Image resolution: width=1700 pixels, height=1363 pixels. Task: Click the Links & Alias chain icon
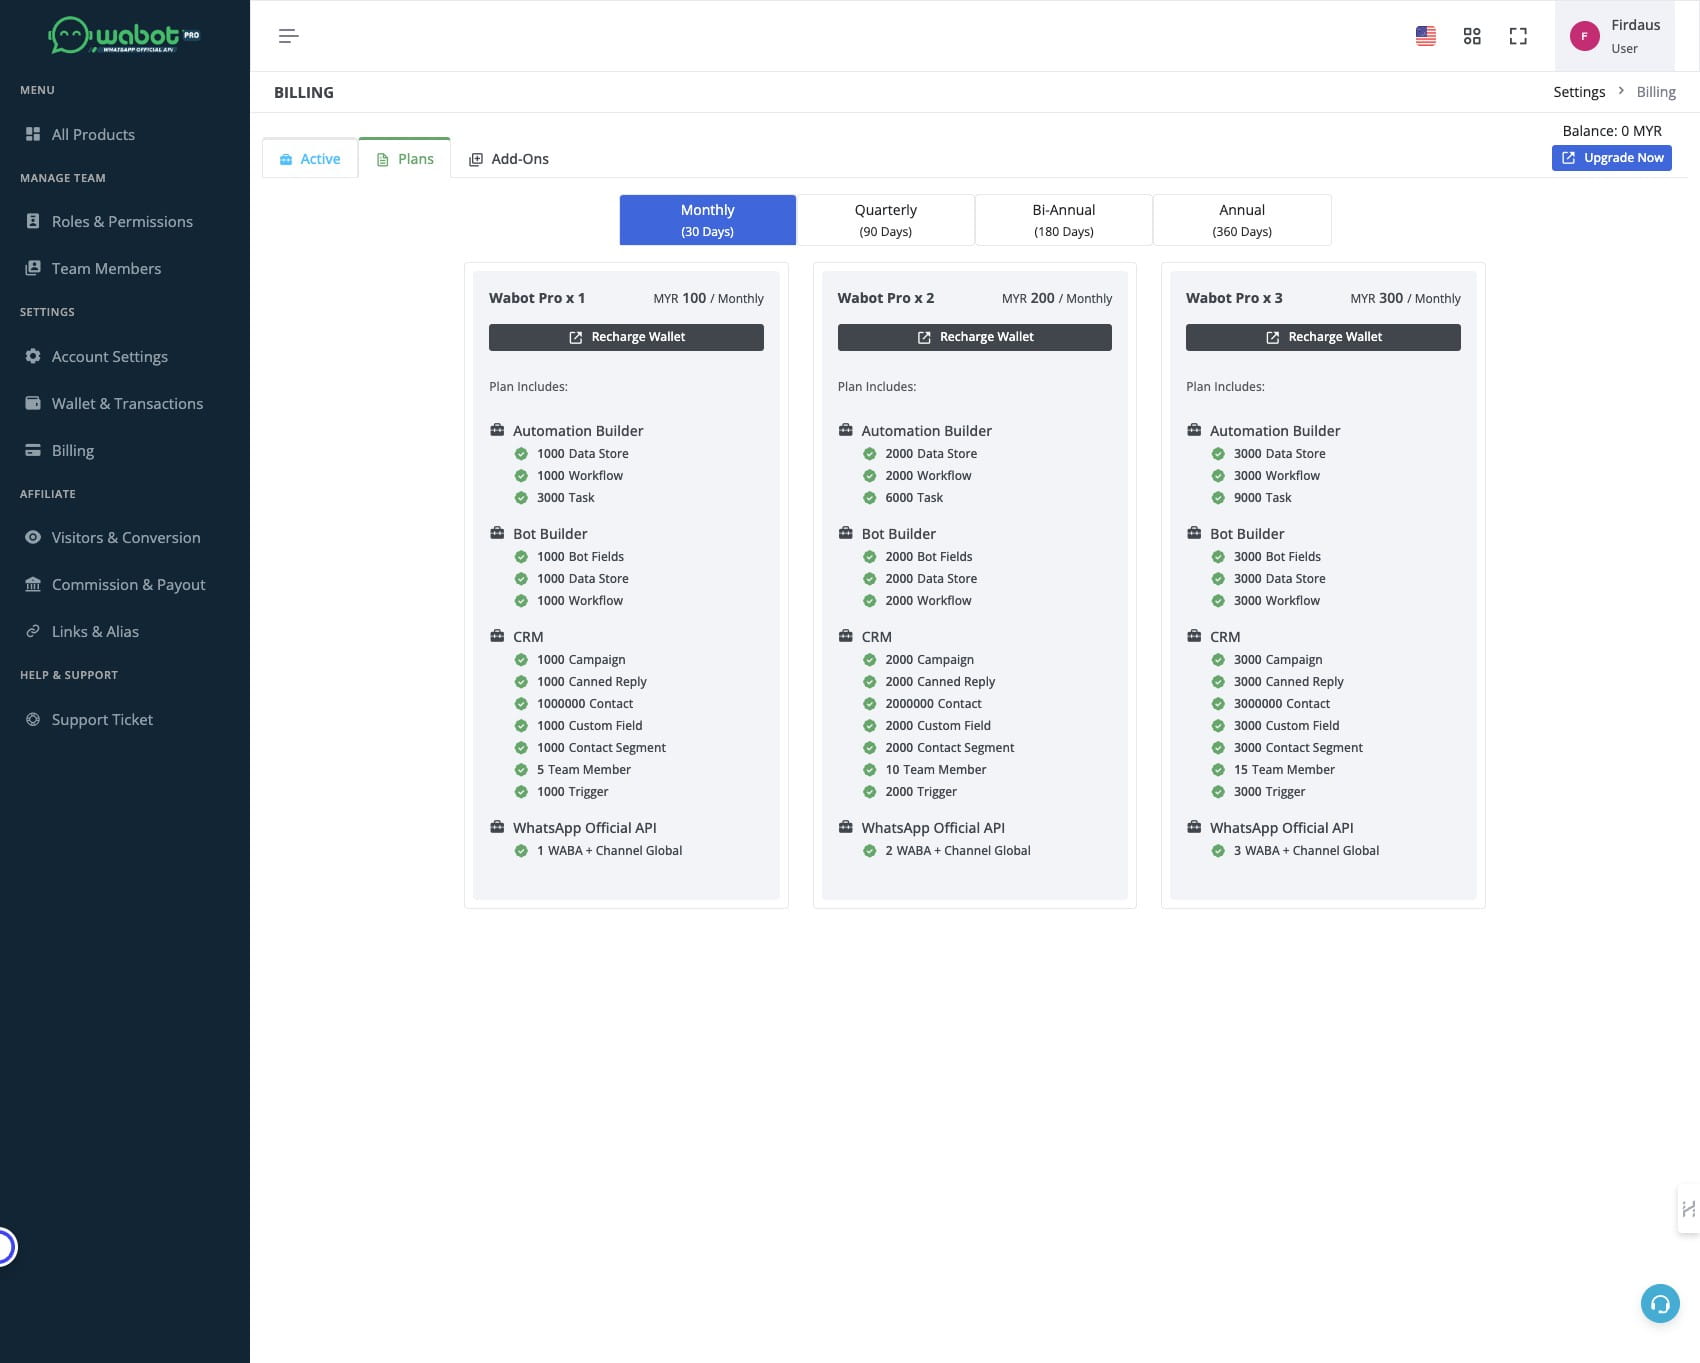tap(33, 631)
